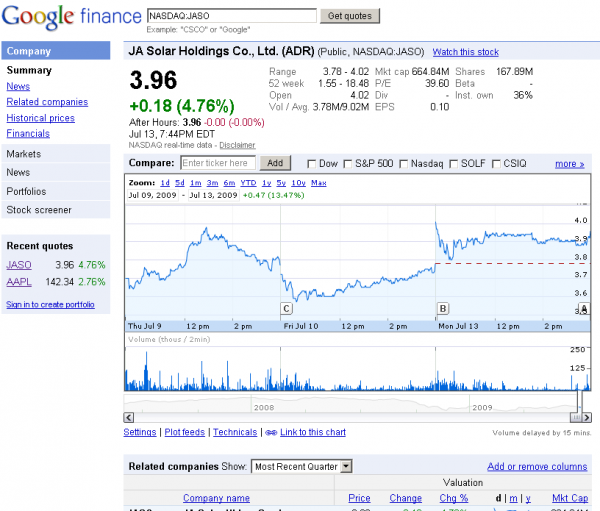Screen dimensions: 600x511
Task: Open the Financials sidebar link
Action: coord(28,134)
